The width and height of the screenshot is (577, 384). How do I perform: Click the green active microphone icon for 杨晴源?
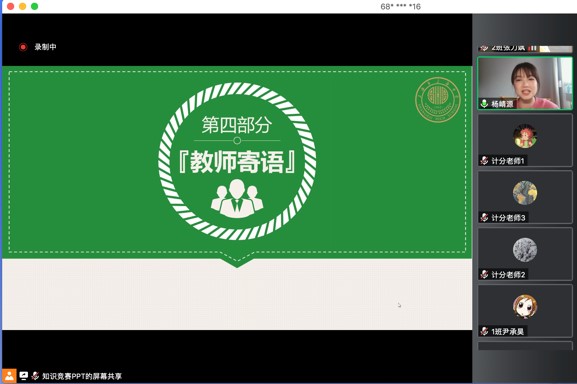click(x=485, y=104)
